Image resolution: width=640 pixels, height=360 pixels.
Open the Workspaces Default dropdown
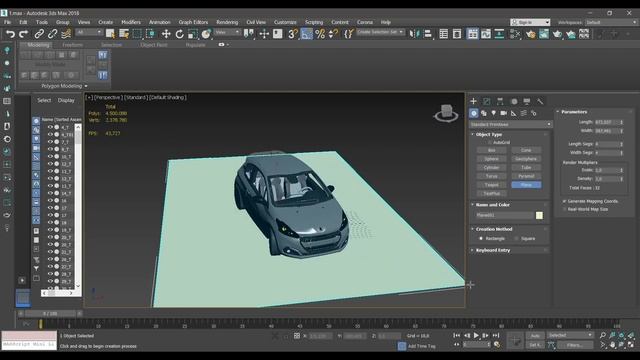(611, 22)
